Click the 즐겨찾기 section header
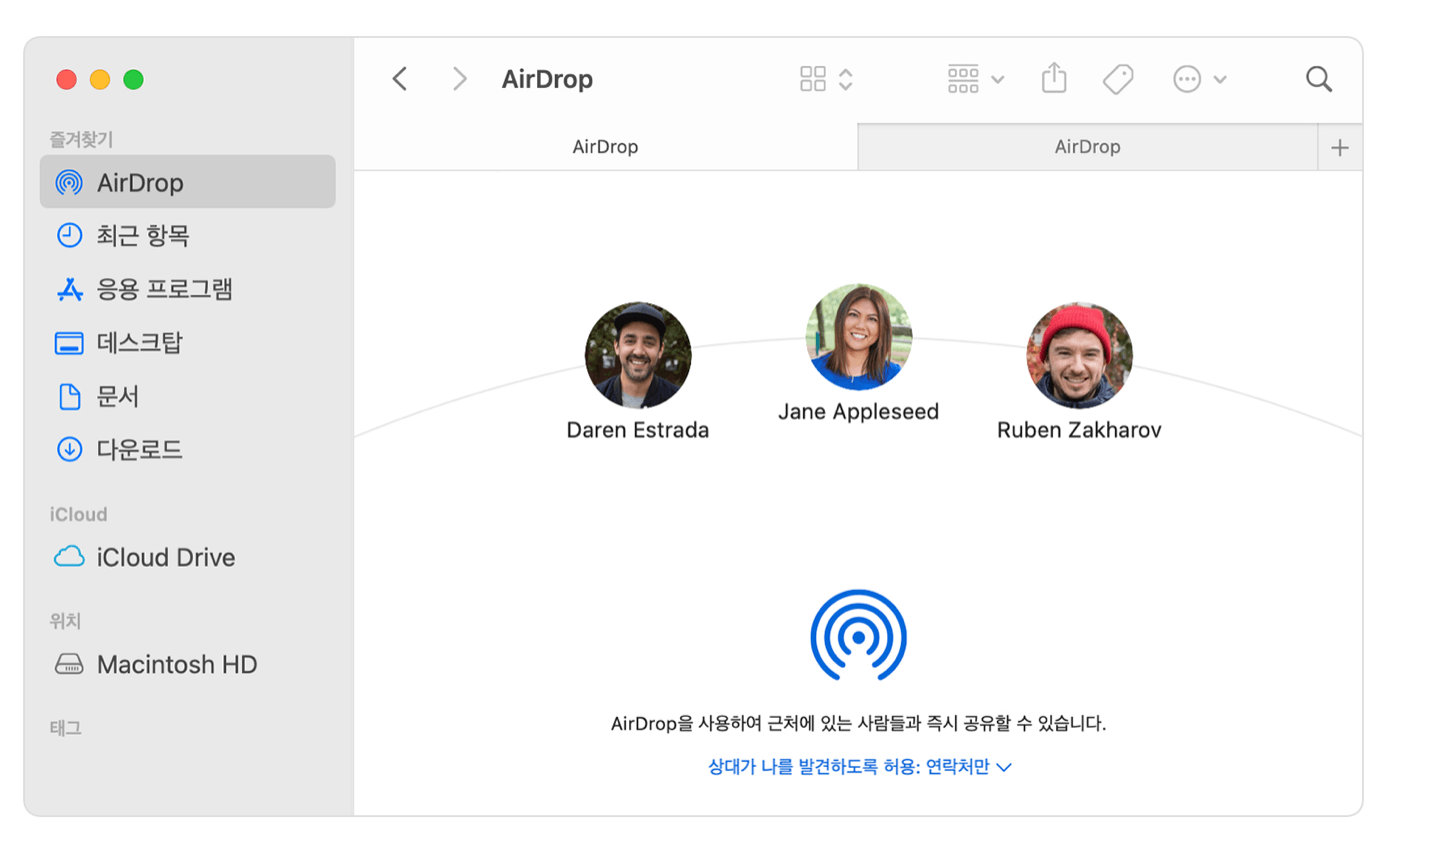The width and height of the screenshot is (1430, 856). click(x=81, y=139)
